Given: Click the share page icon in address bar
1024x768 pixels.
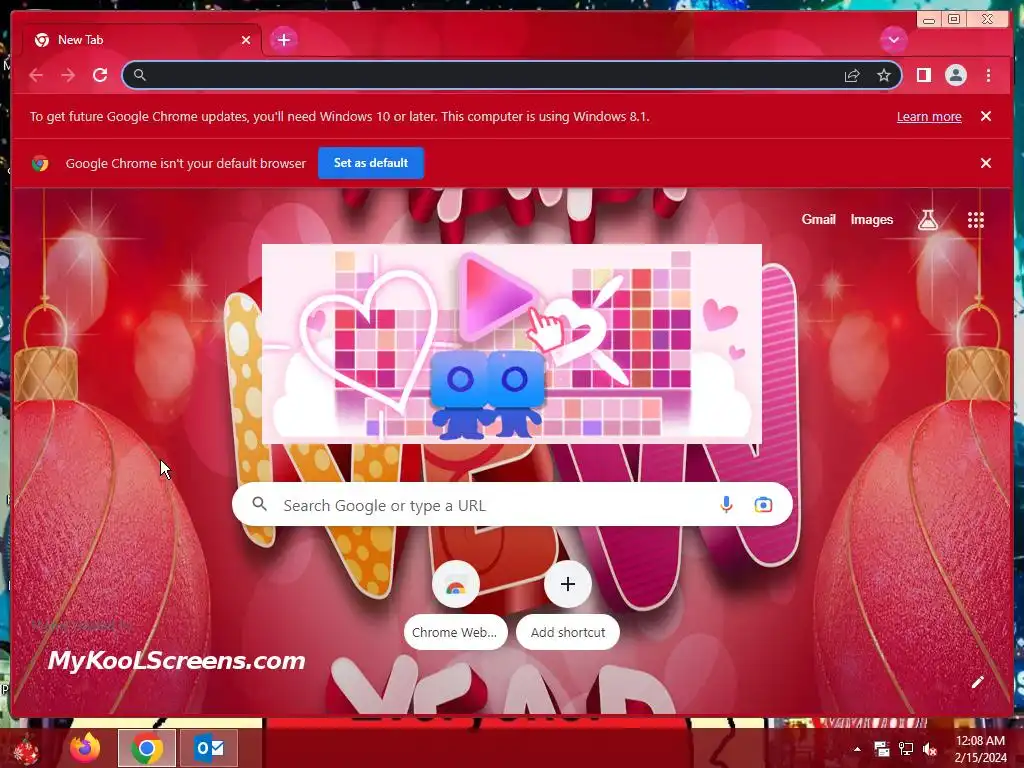Looking at the screenshot, I should (x=852, y=76).
